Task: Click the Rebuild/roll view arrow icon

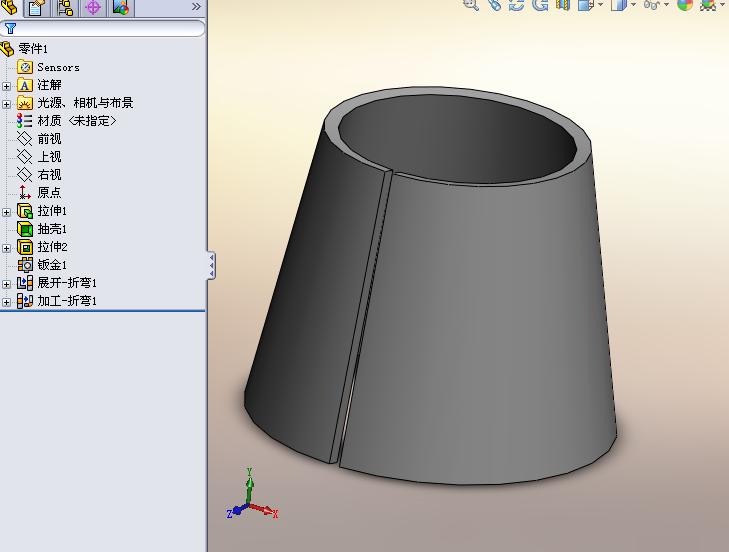Action: 540,4
